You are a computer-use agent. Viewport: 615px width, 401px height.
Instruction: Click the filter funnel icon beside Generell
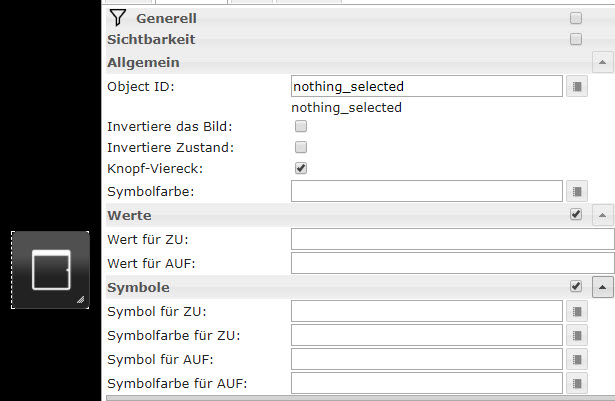(x=117, y=17)
